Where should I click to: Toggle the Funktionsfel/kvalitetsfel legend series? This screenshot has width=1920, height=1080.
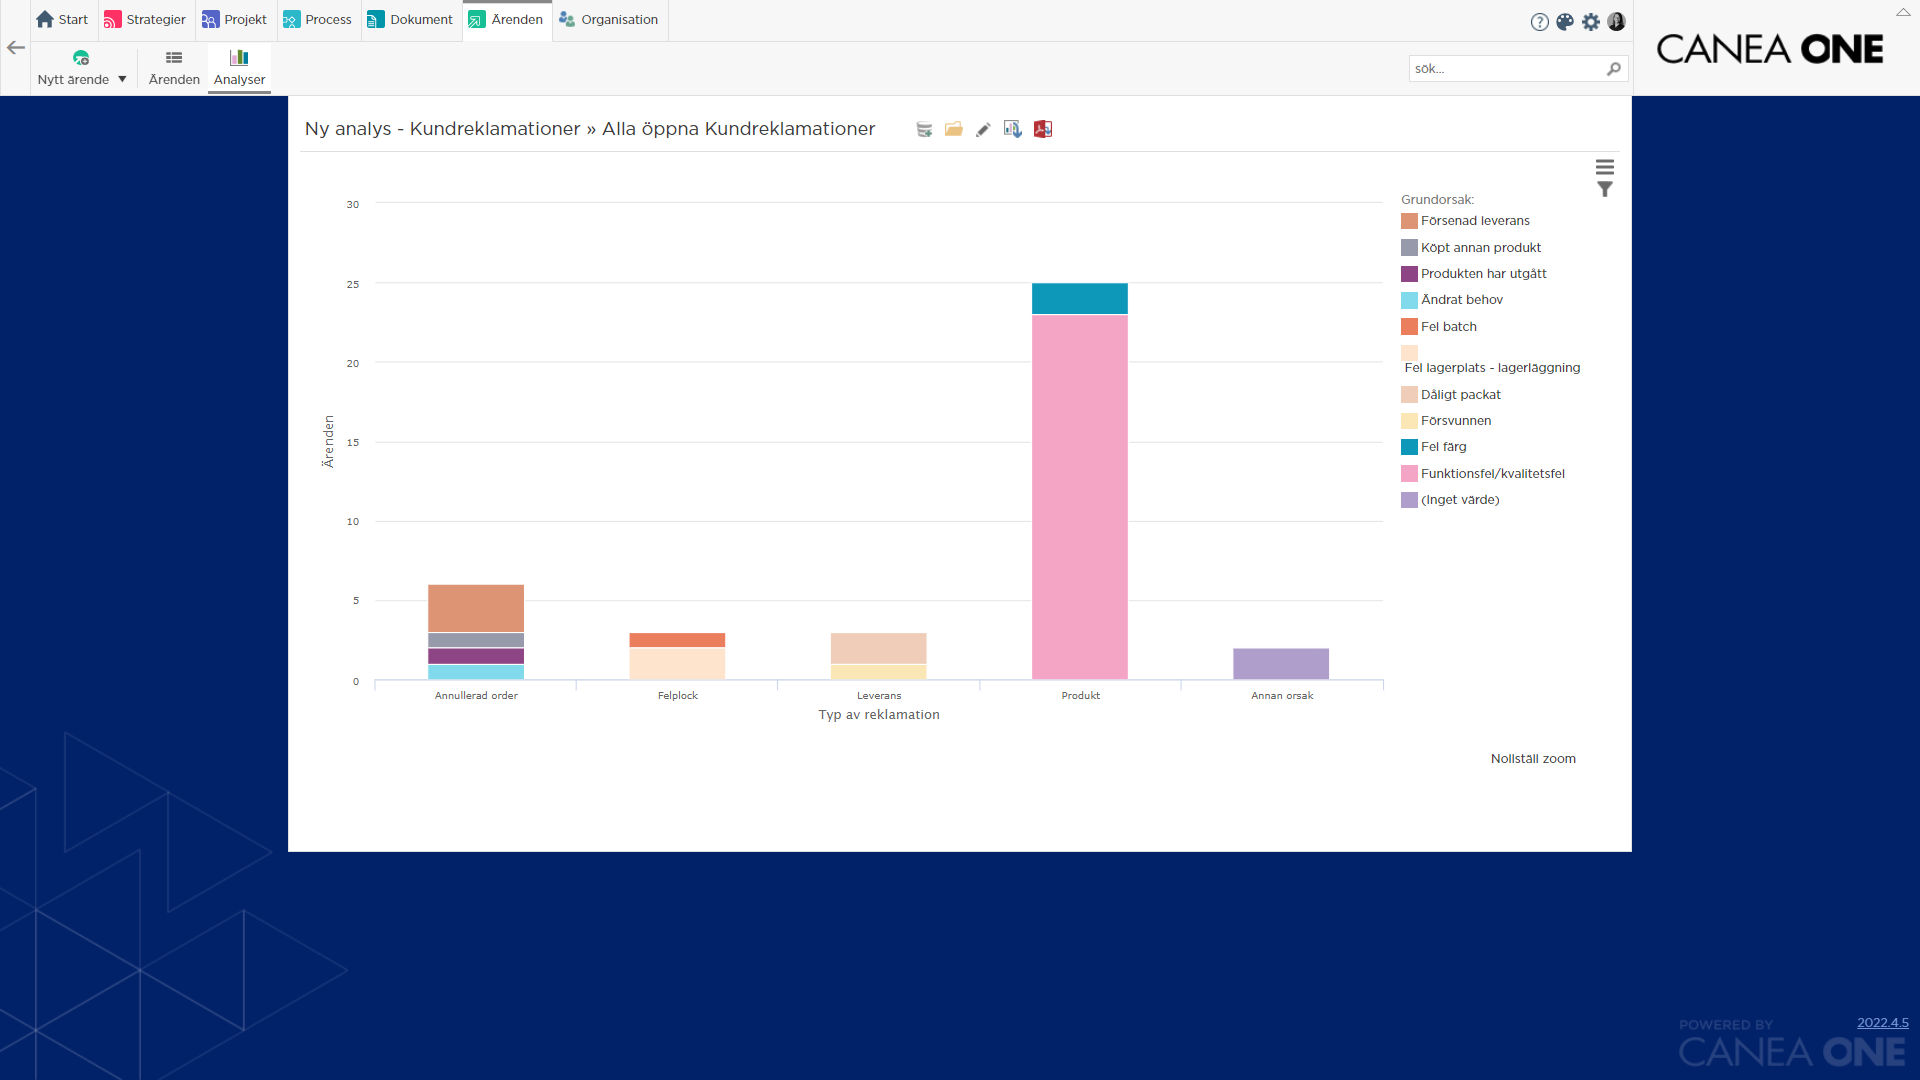pos(1483,474)
